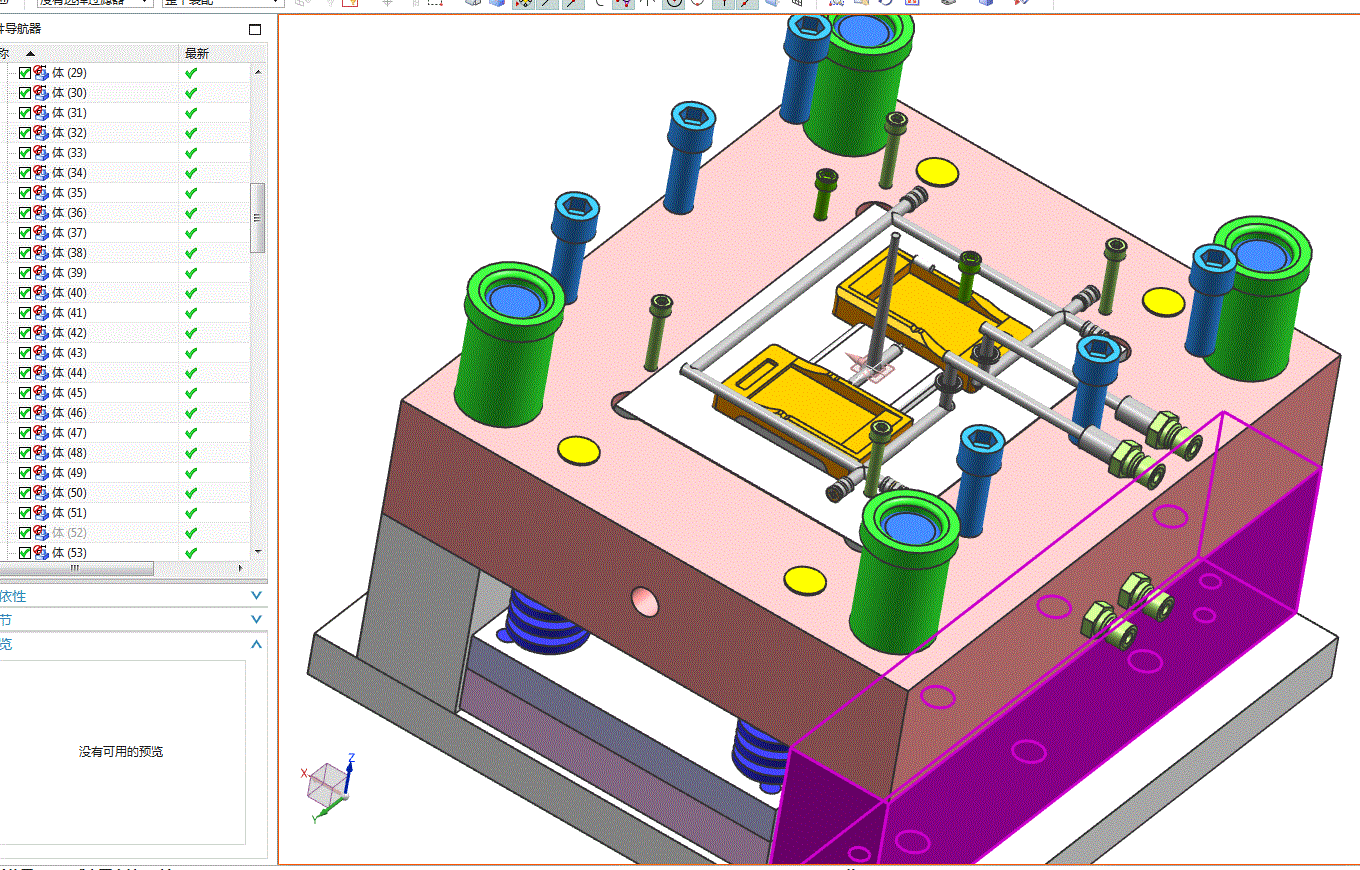Hide body 体 (38) via its checkbox
1360x870 pixels.
(x=25, y=253)
